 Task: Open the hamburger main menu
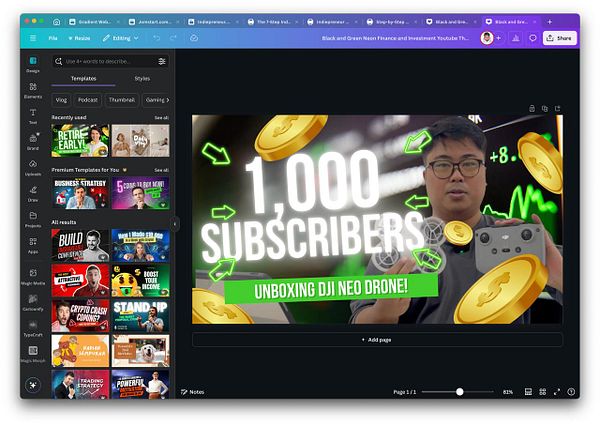[33, 38]
